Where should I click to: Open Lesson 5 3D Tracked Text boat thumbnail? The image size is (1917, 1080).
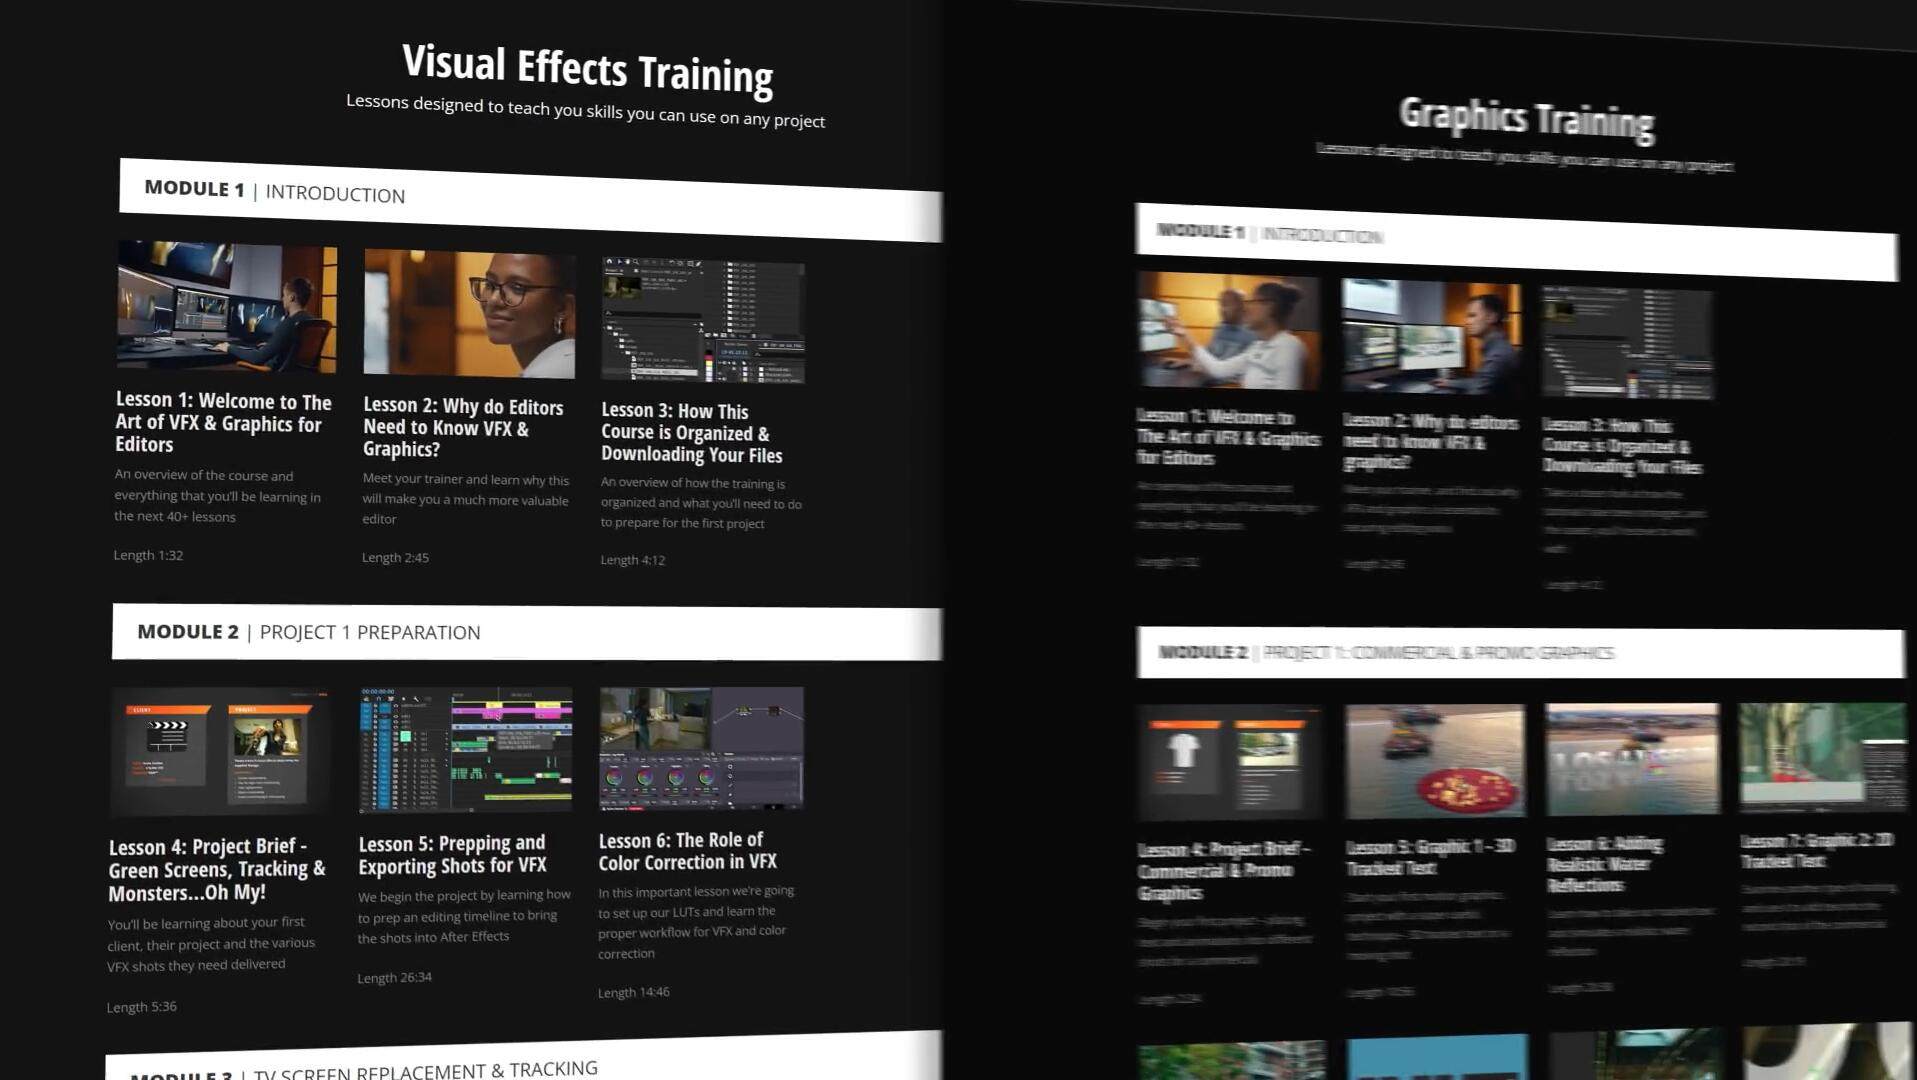1435,760
